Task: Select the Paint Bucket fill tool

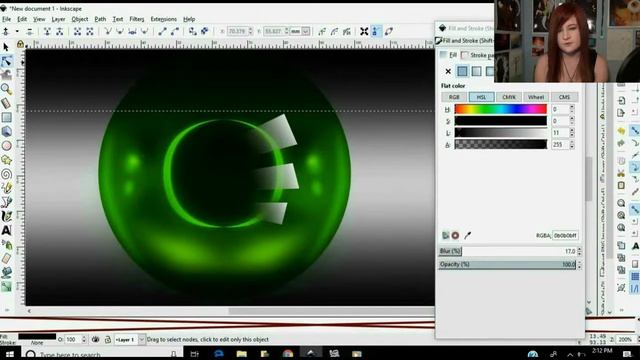Action: click(7, 273)
